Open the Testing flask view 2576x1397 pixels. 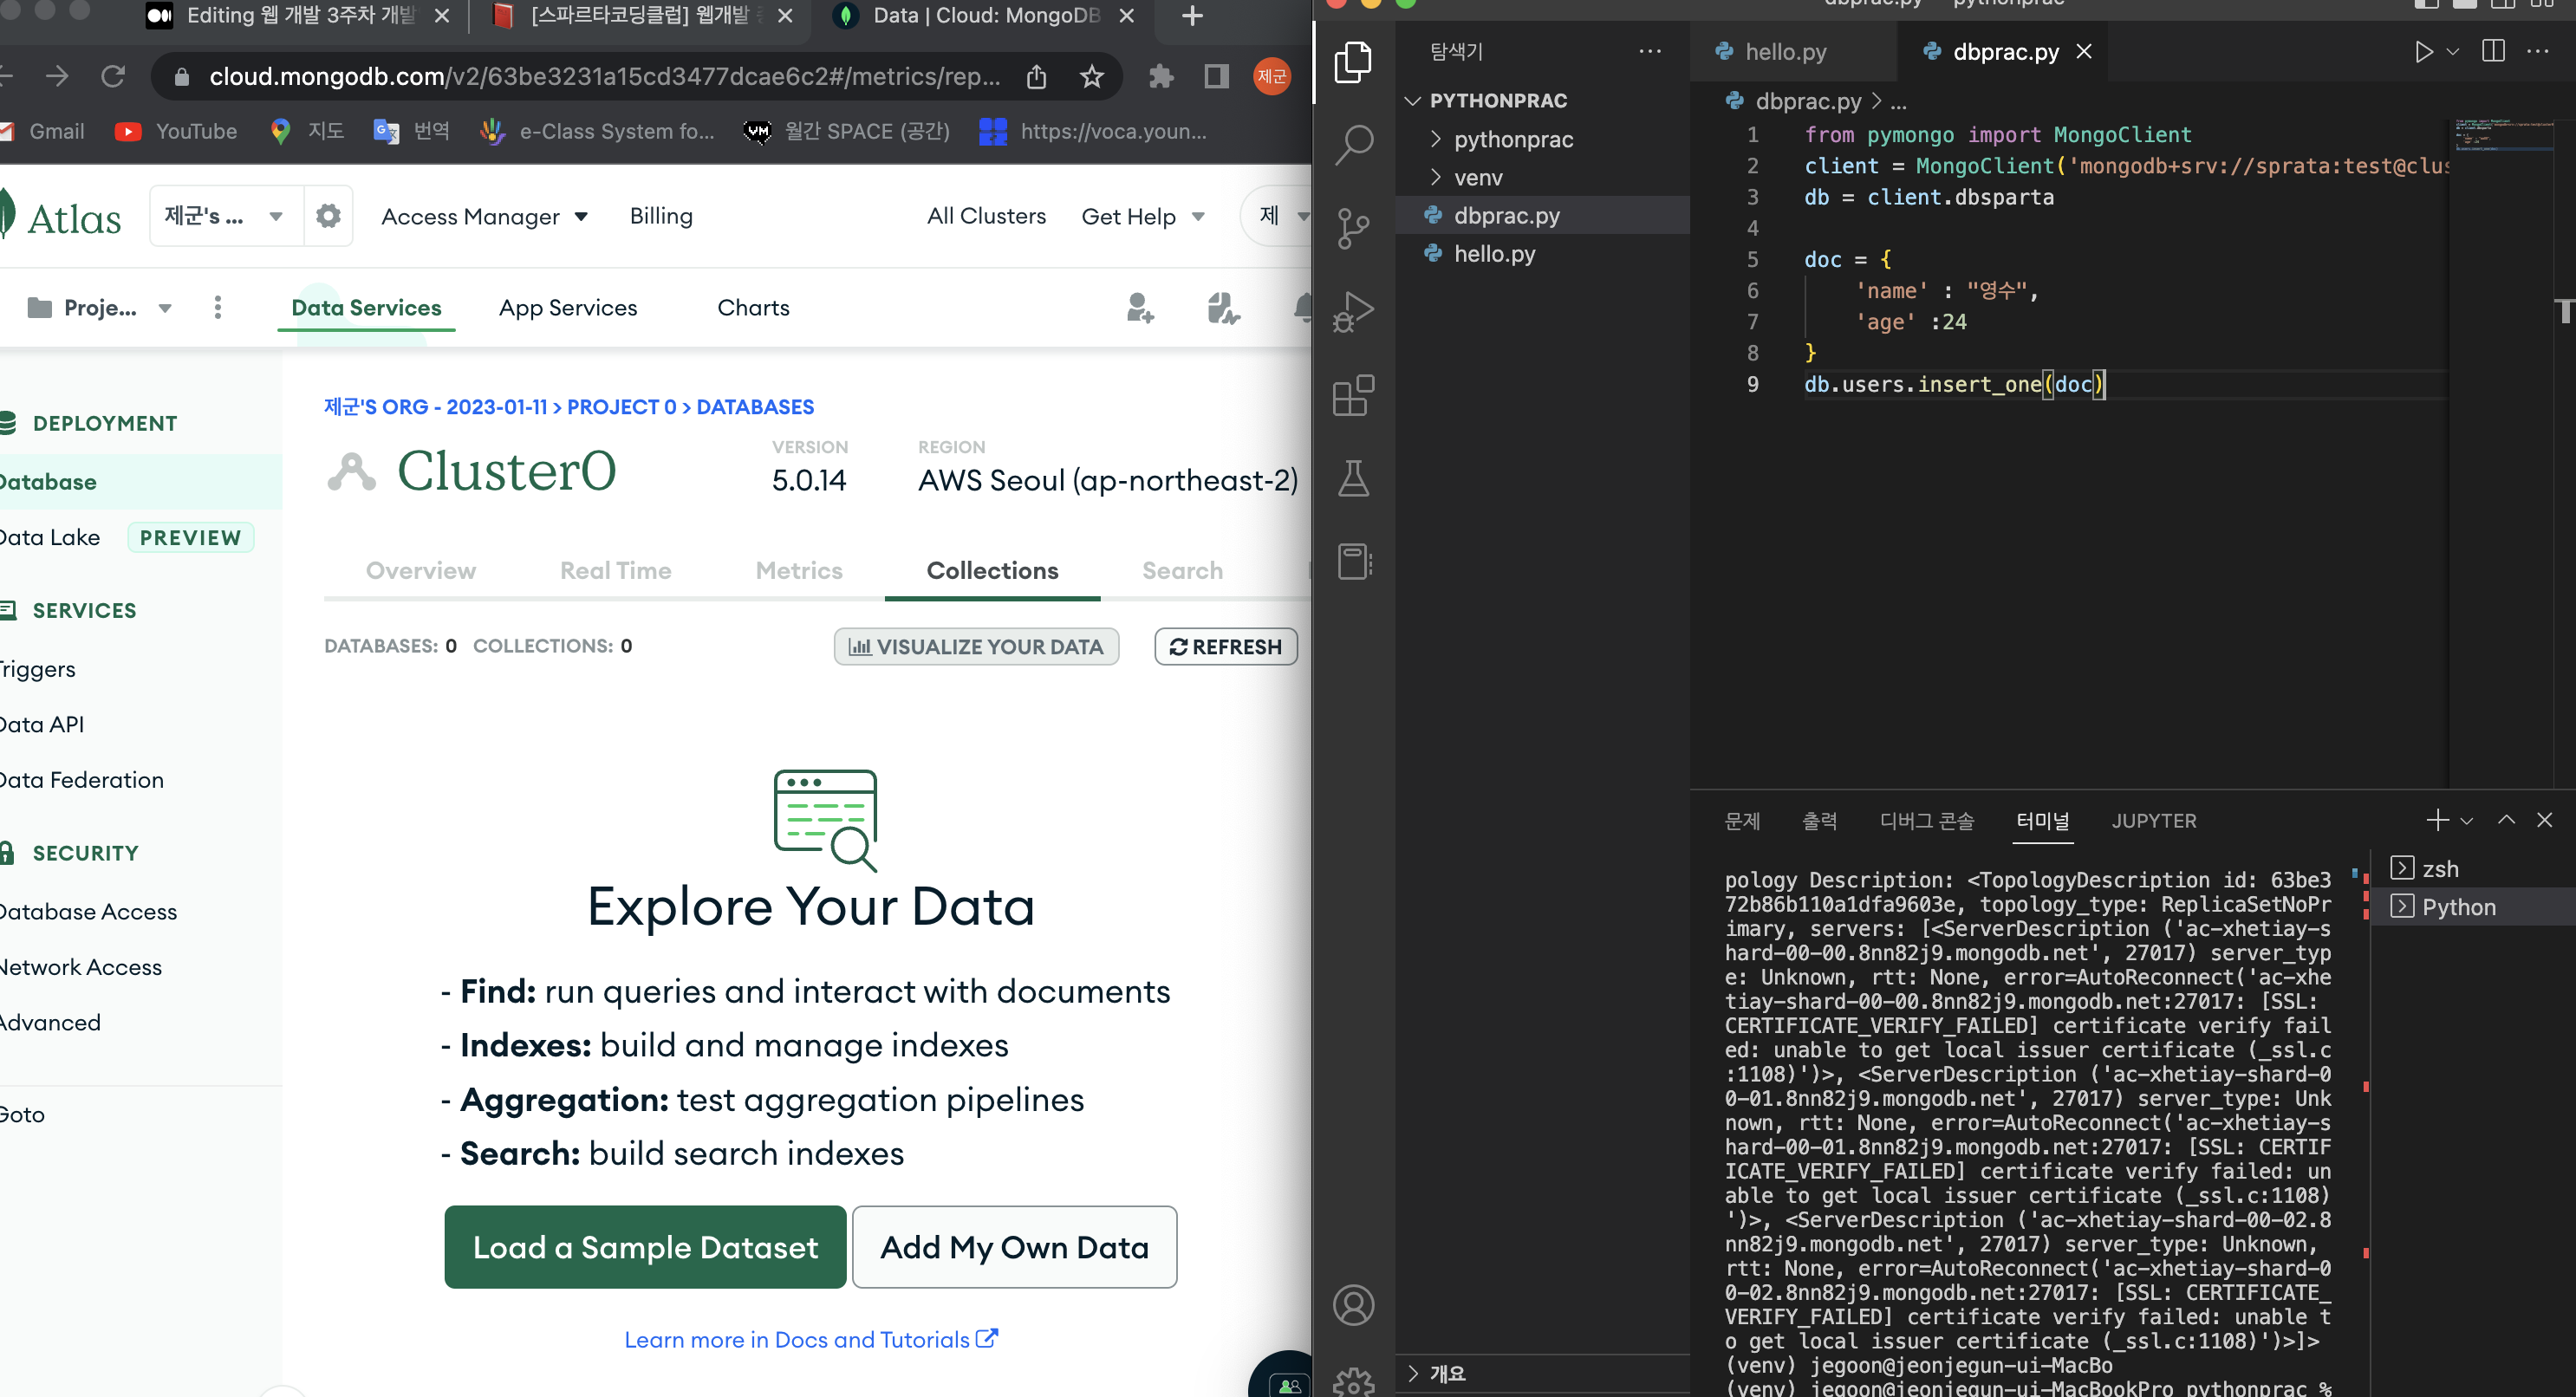pyautogui.click(x=1353, y=478)
